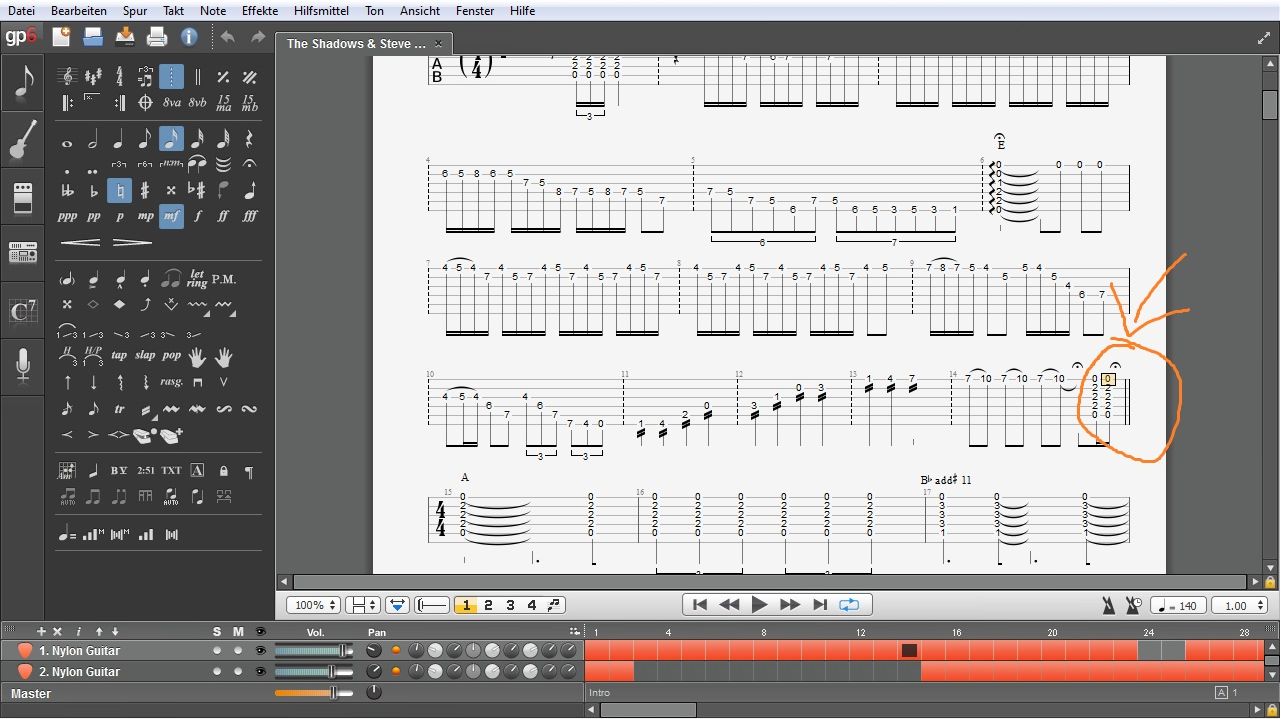The width and height of the screenshot is (1281, 719).
Task: Save the file via download-arrow icon
Action: [x=125, y=37]
